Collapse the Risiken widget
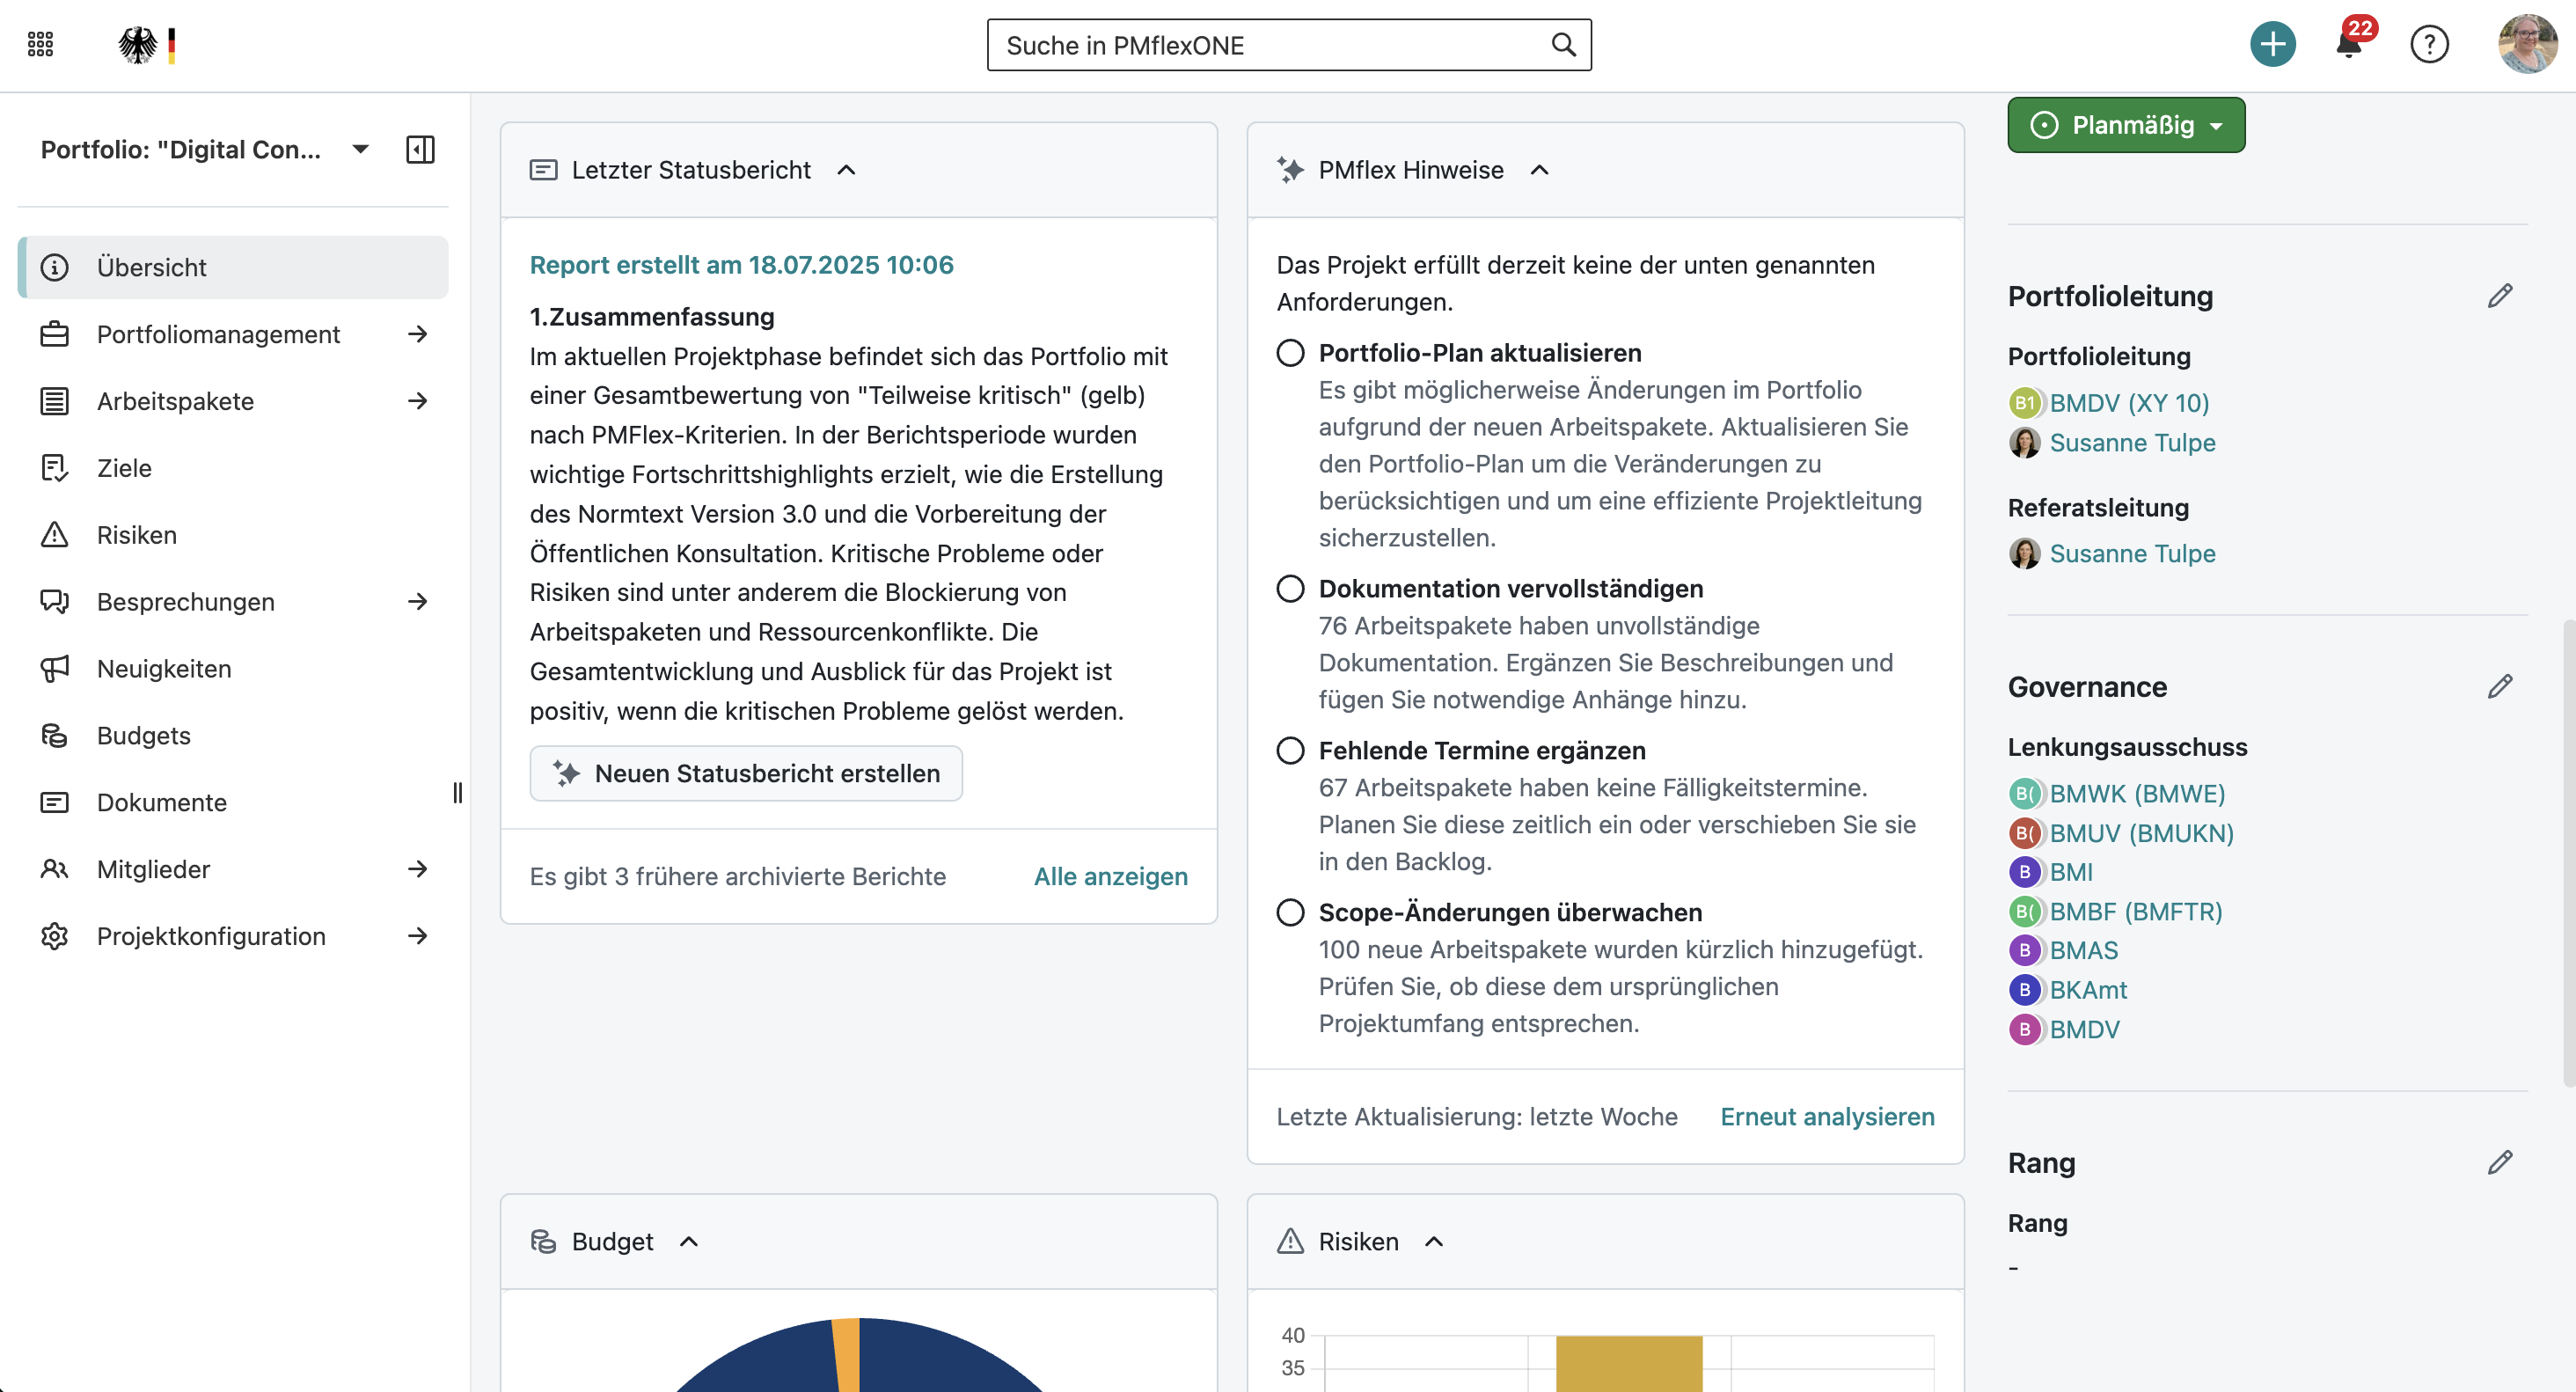Viewport: 2576px width, 1392px height. pos(1434,1242)
